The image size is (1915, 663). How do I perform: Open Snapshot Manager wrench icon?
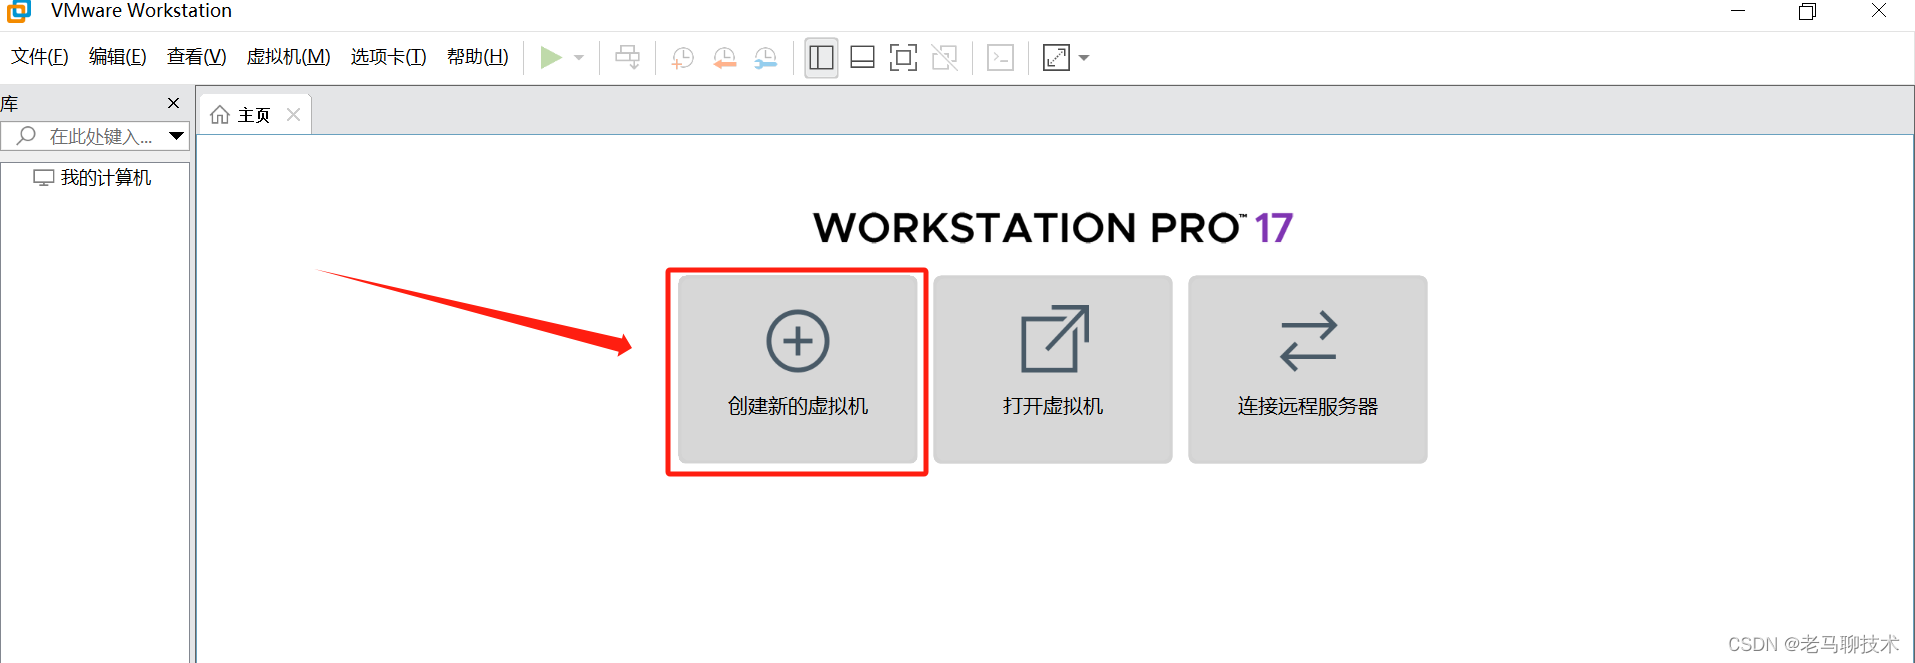tap(765, 58)
